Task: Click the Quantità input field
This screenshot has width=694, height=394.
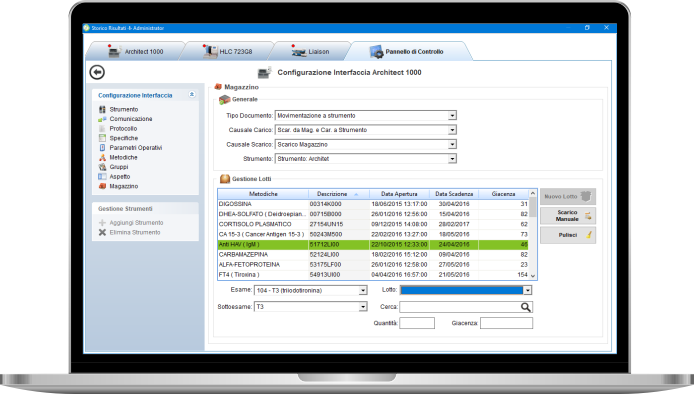Action: click(x=417, y=323)
